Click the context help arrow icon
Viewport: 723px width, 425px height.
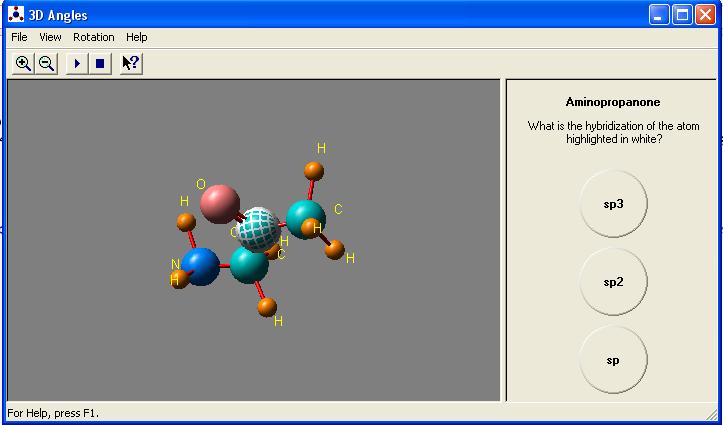coord(130,63)
